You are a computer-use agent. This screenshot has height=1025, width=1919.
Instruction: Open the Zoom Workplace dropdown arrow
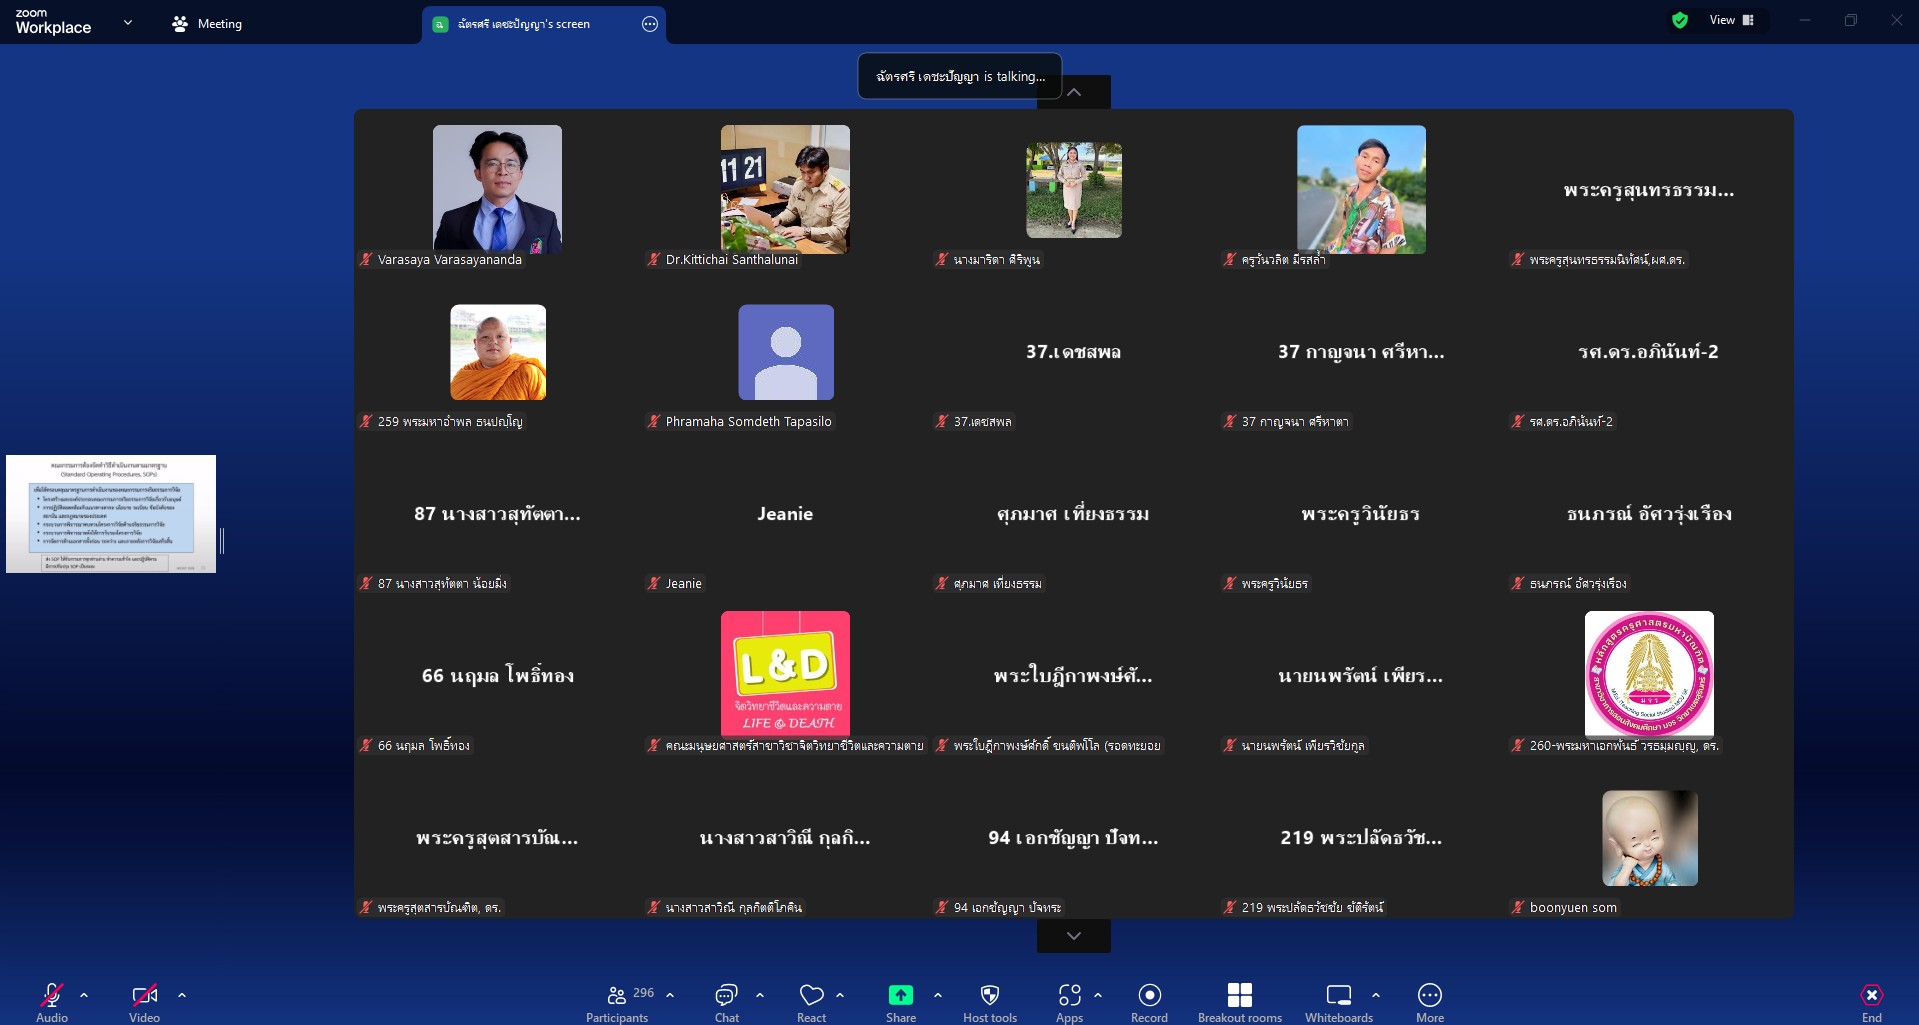tap(128, 22)
